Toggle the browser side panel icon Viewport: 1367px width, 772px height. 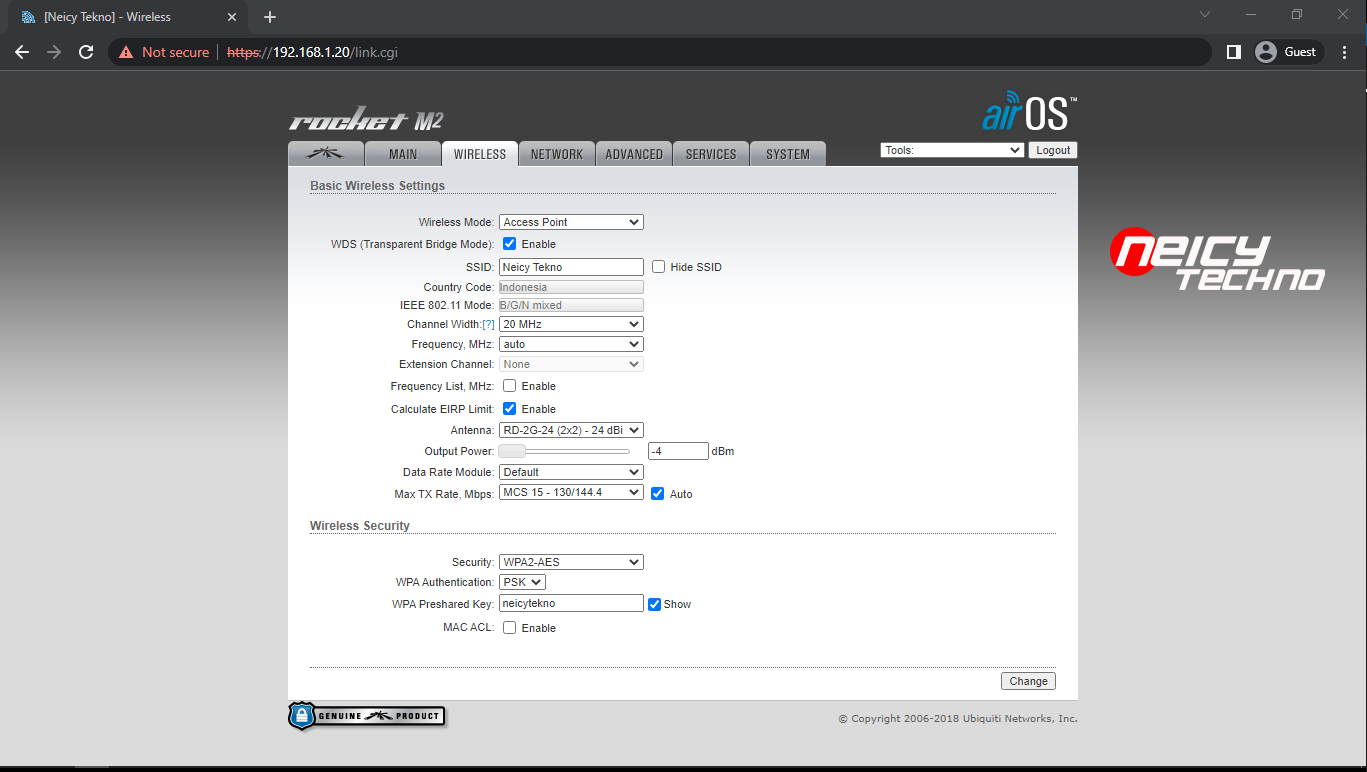[x=1234, y=52]
